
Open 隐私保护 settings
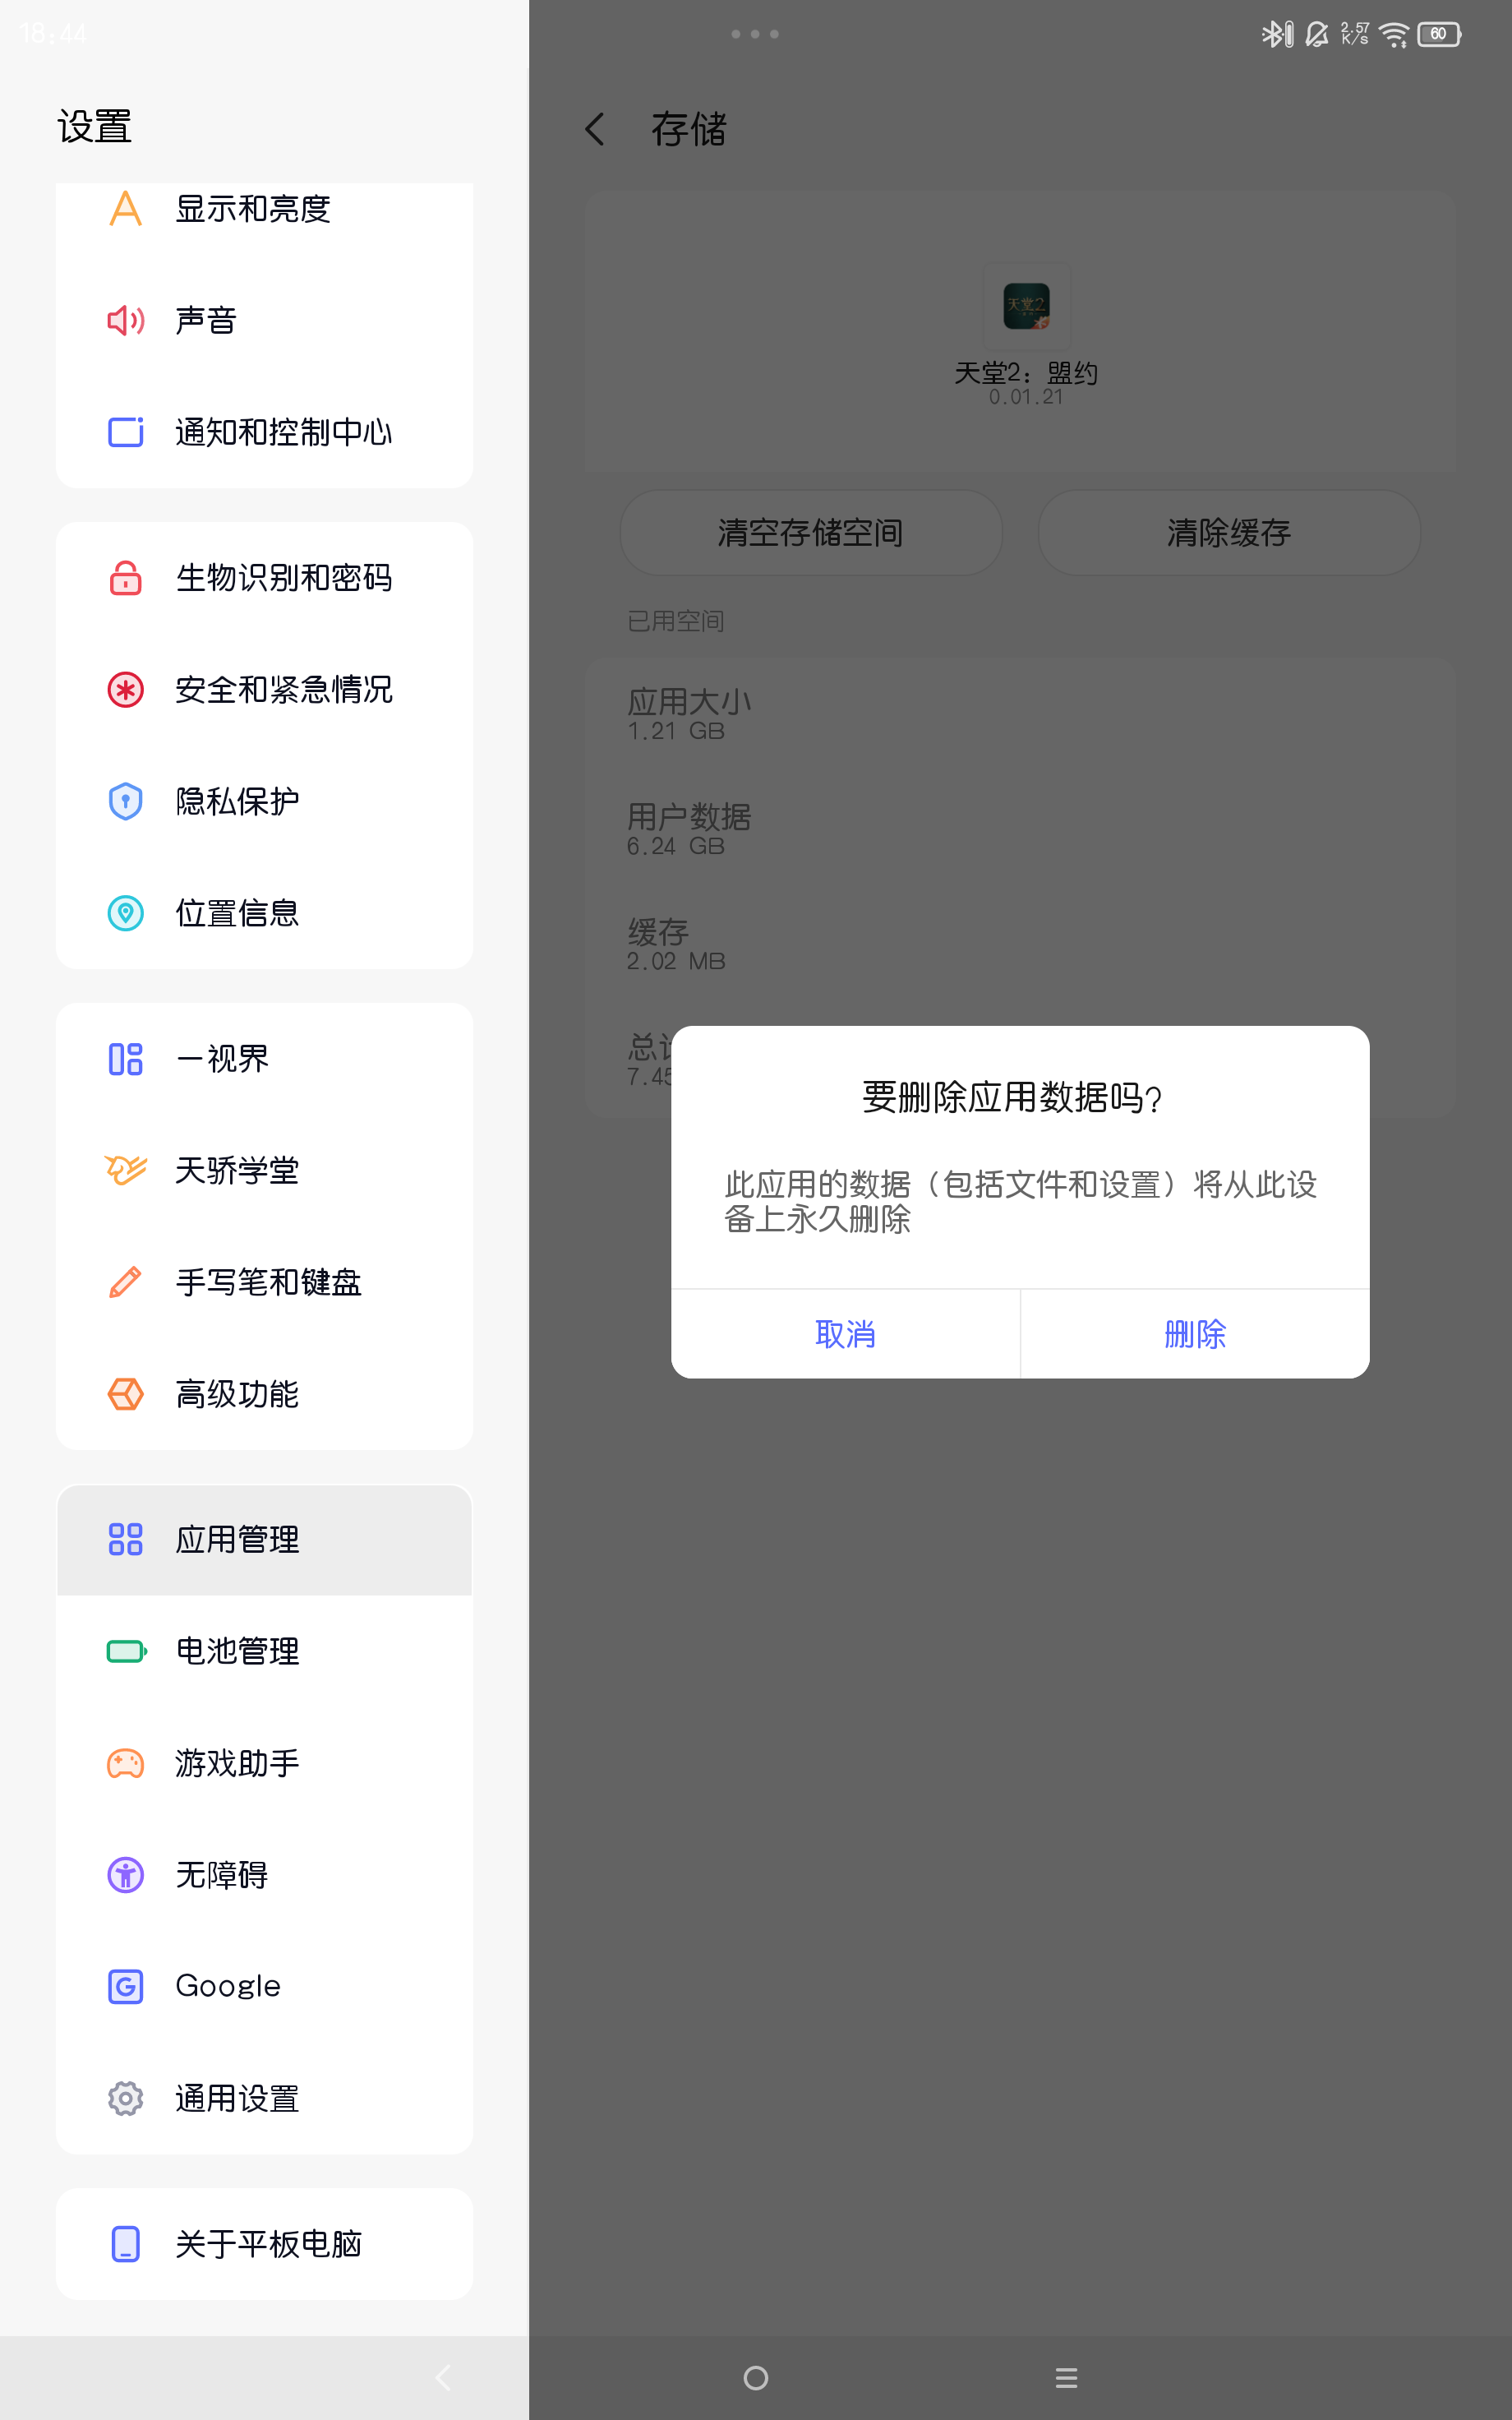click(264, 801)
